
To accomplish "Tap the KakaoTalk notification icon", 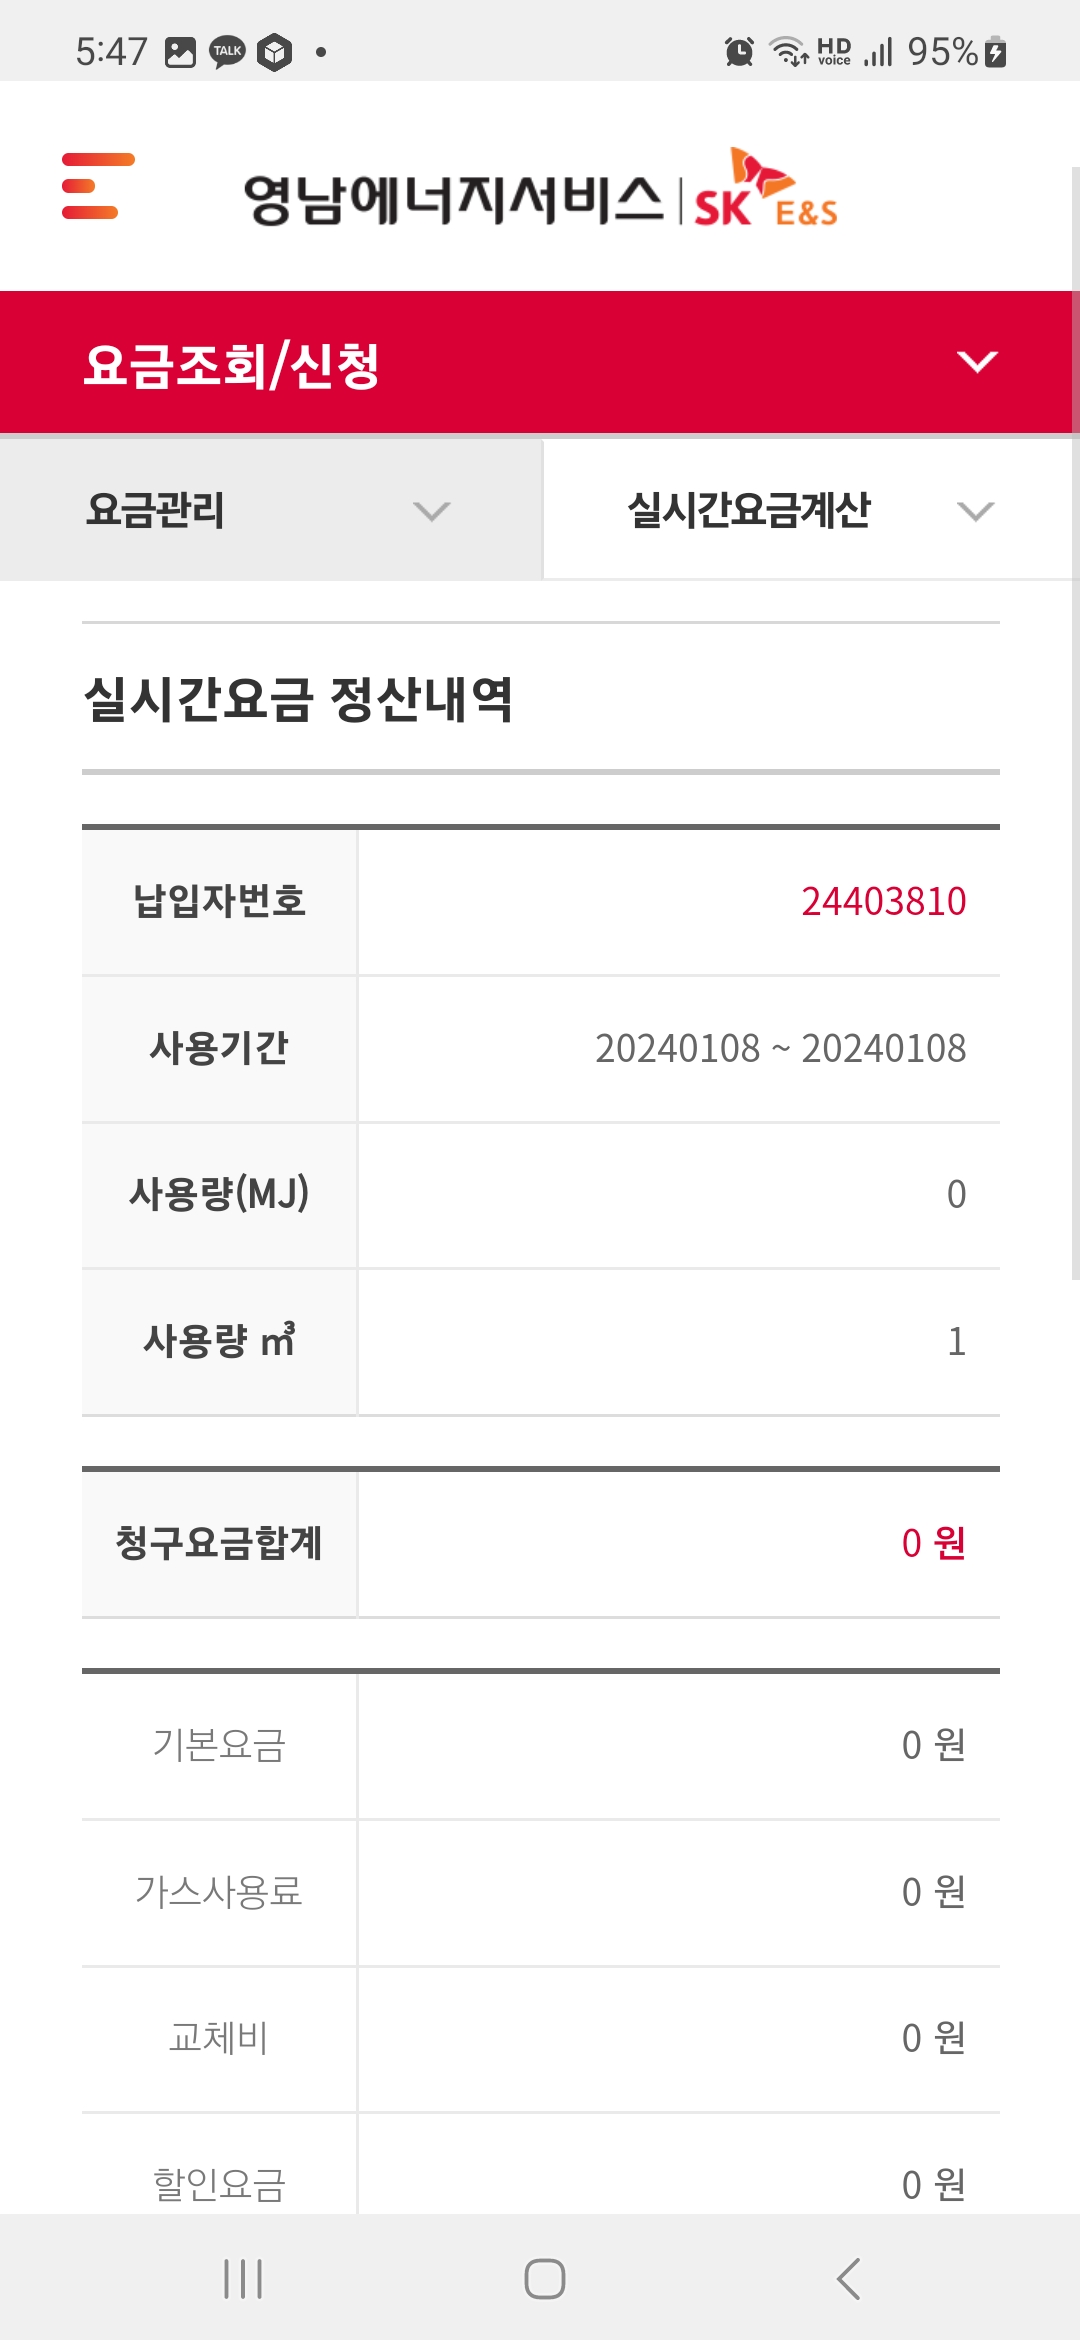I will (227, 52).
